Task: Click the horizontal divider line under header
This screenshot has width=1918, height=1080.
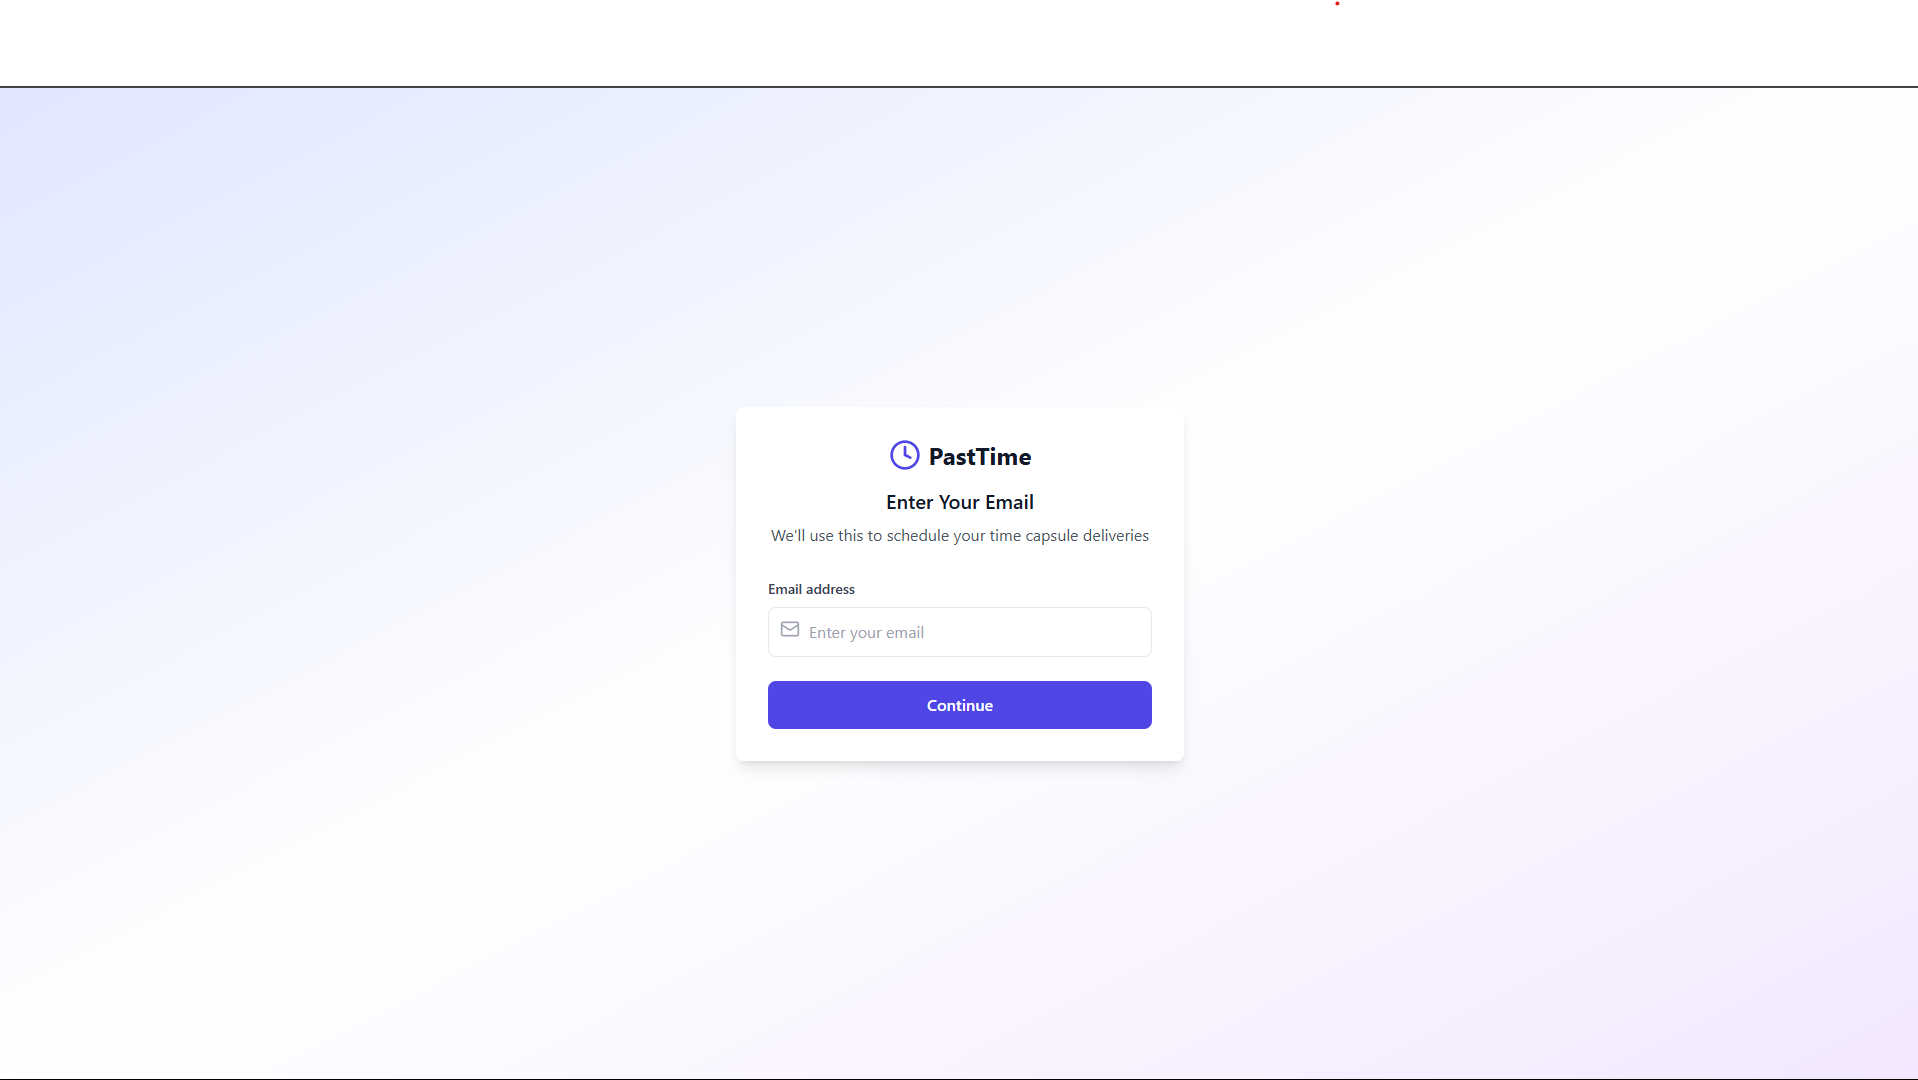Action: (959, 87)
